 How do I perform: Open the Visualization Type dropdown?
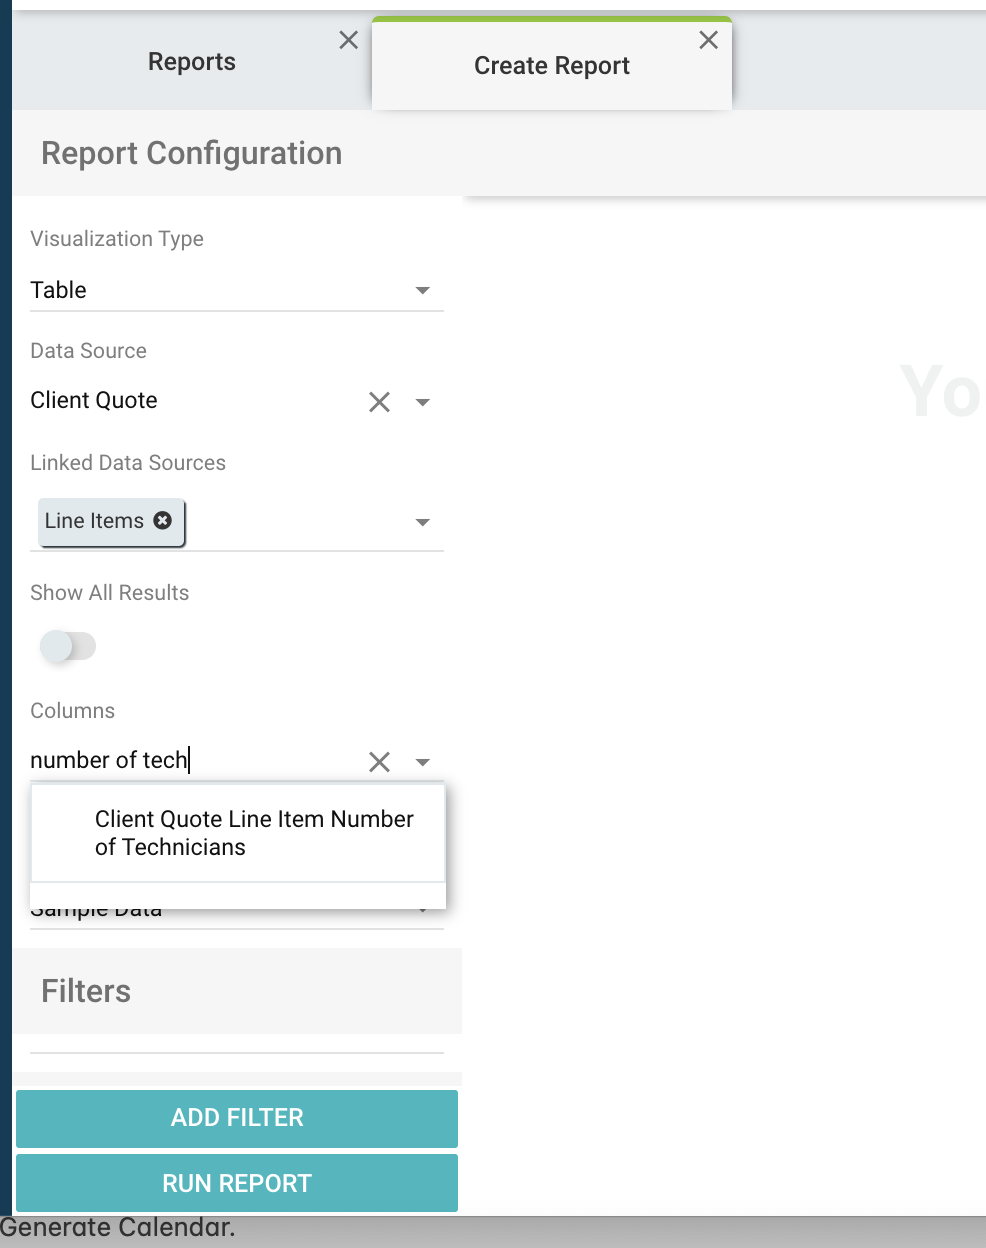(x=422, y=290)
